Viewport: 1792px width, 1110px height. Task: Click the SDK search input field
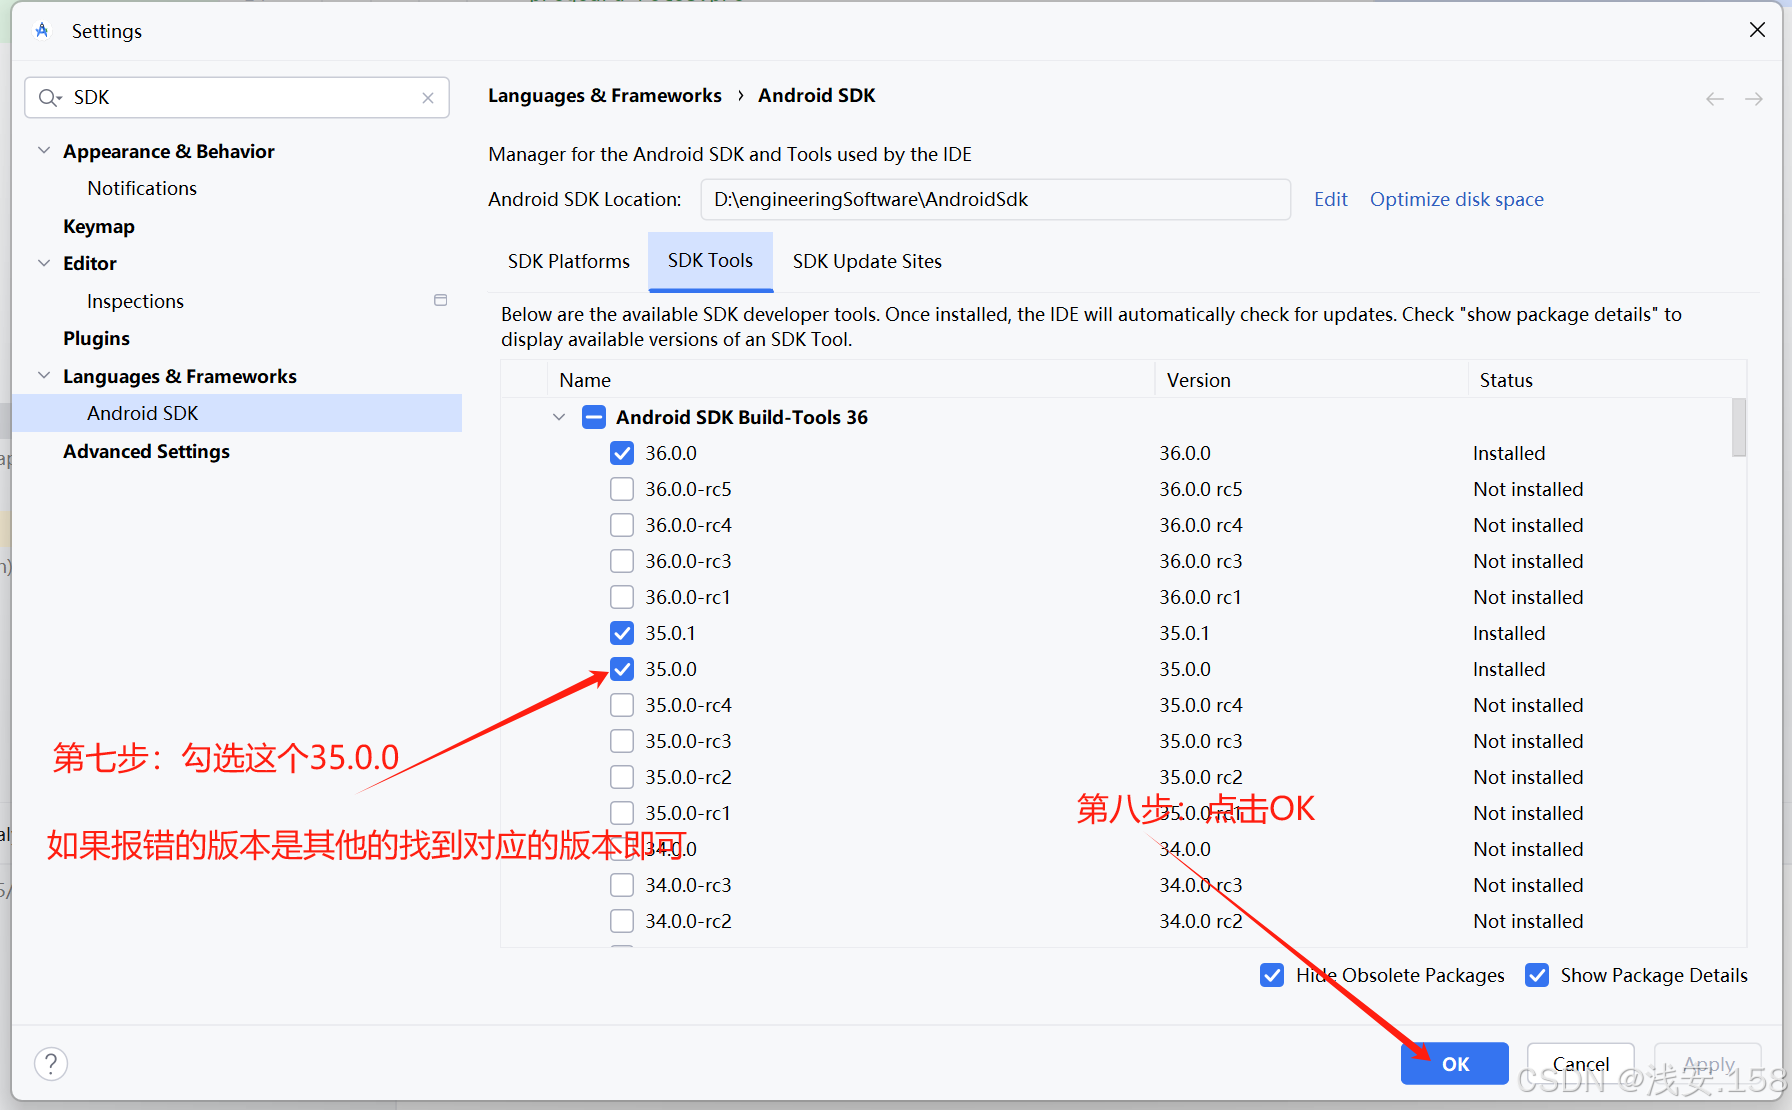click(237, 98)
